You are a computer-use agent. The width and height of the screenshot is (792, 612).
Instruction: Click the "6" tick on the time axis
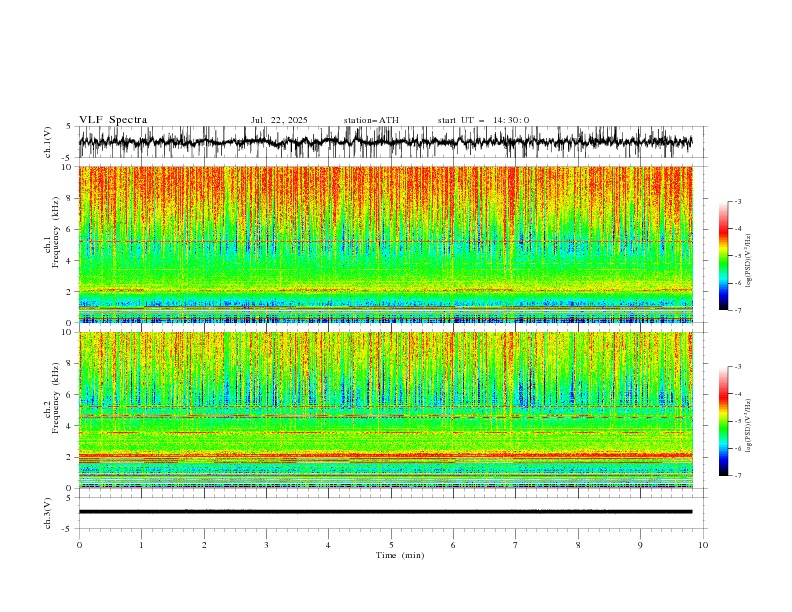pos(453,545)
